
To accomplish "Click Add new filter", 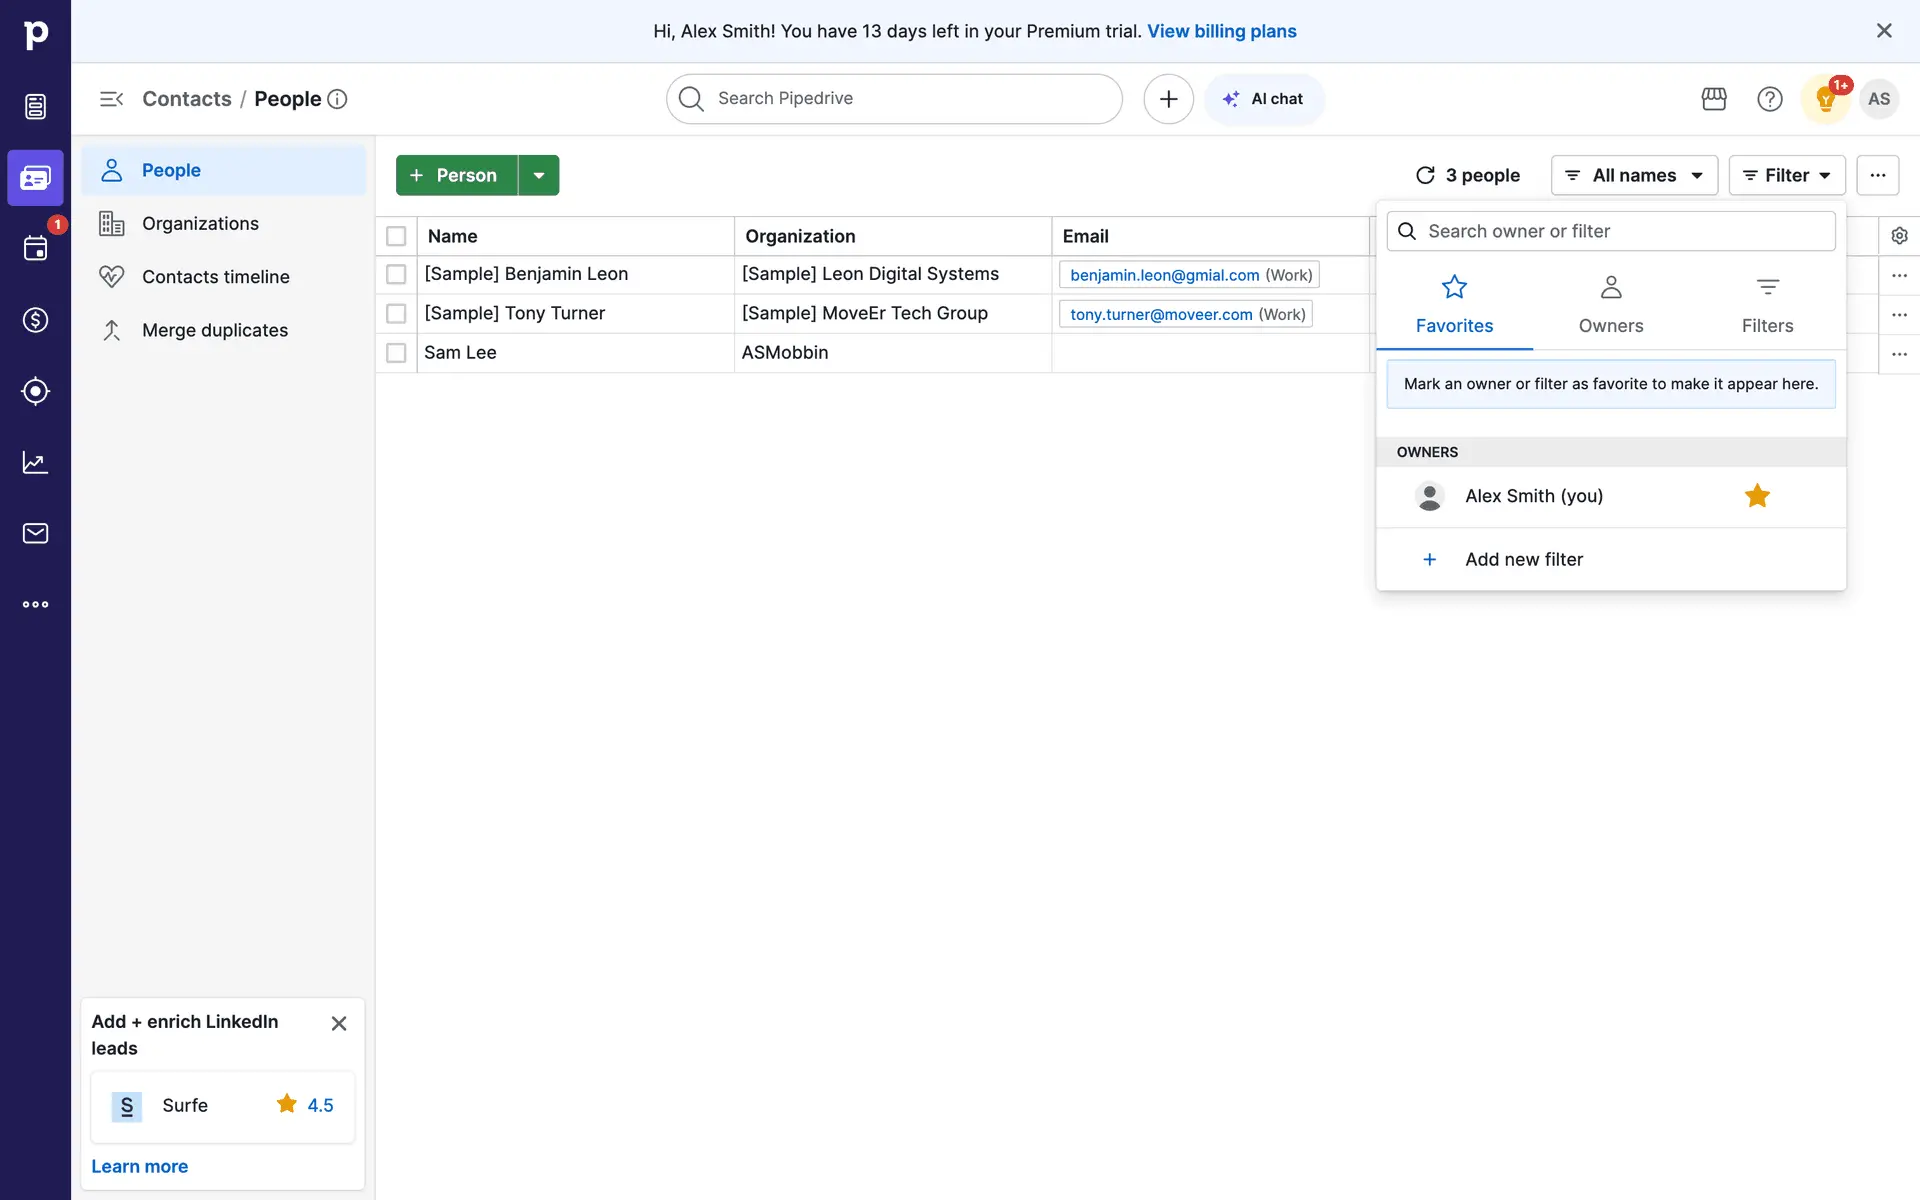I will click(x=1523, y=560).
